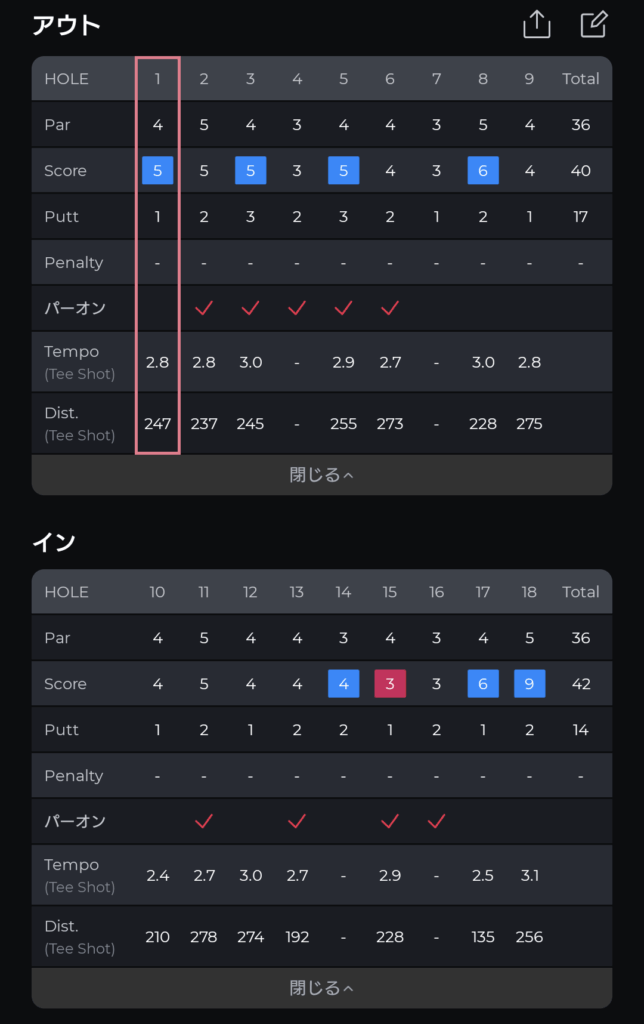644x1024 pixels.
Task: Select the red birdie score on hole 15
Action: click(x=390, y=684)
